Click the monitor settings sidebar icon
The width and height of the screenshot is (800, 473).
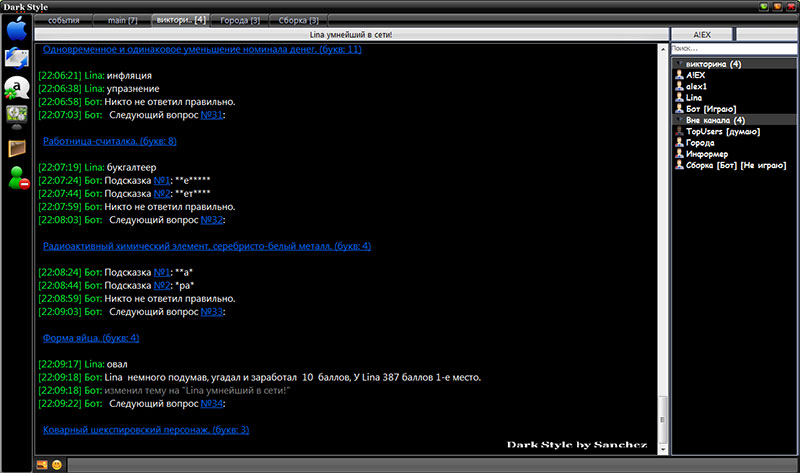click(x=17, y=116)
